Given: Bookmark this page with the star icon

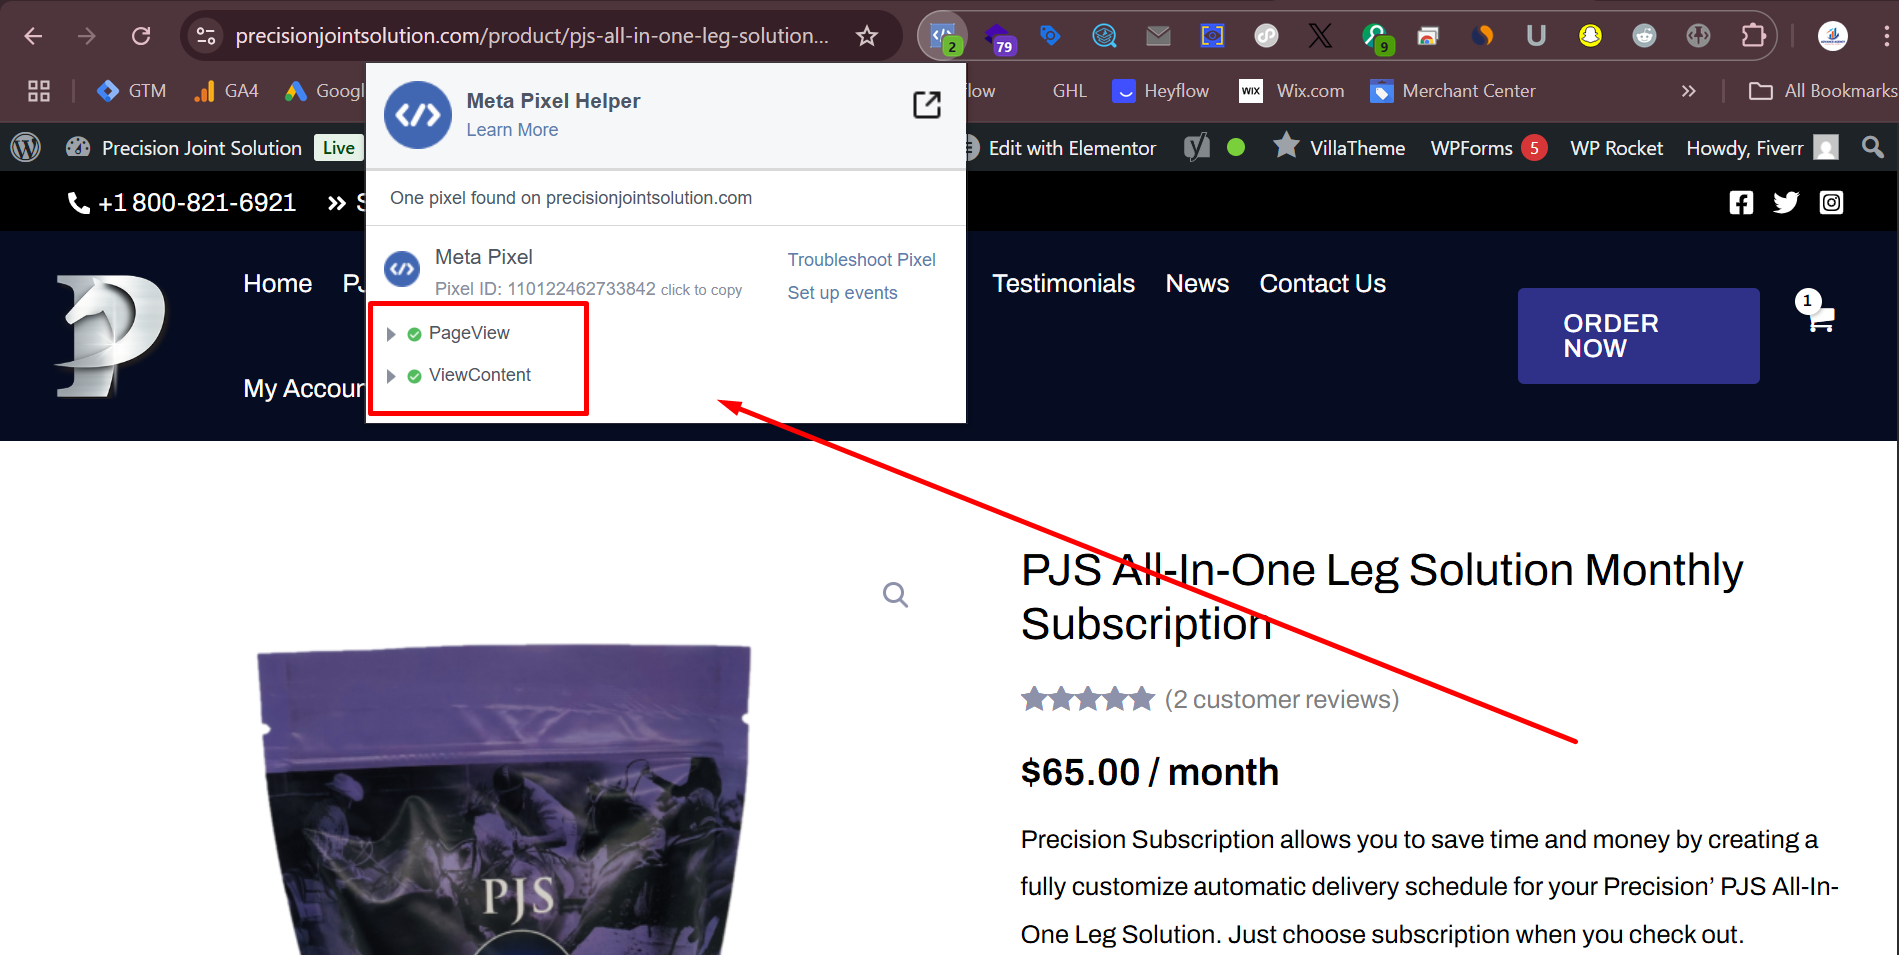Looking at the screenshot, I should pyautogui.click(x=866, y=37).
